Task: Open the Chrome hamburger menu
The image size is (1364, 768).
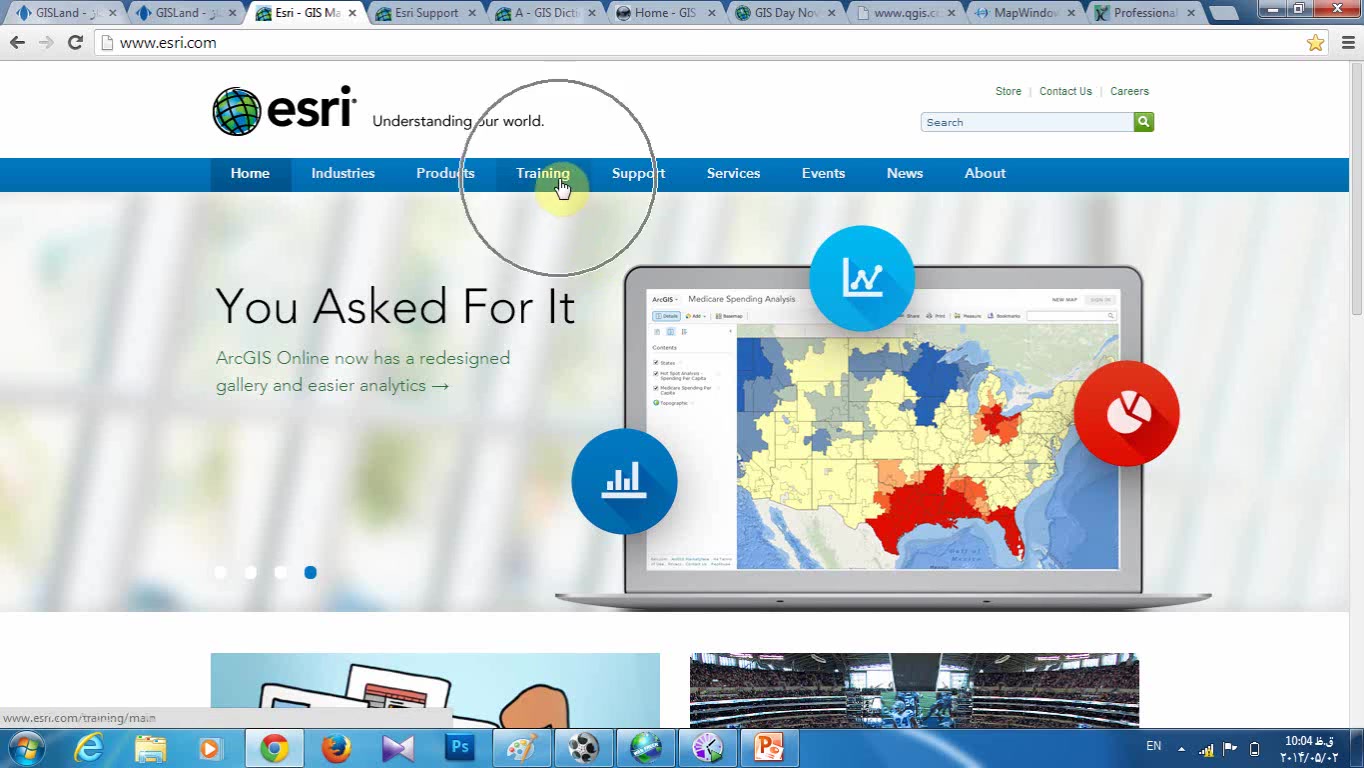Action: click(x=1347, y=42)
